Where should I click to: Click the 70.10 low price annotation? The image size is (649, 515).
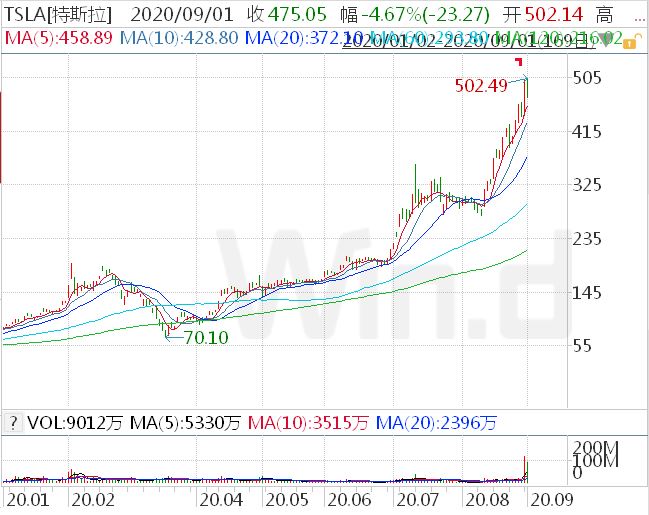(x=206, y=338)
